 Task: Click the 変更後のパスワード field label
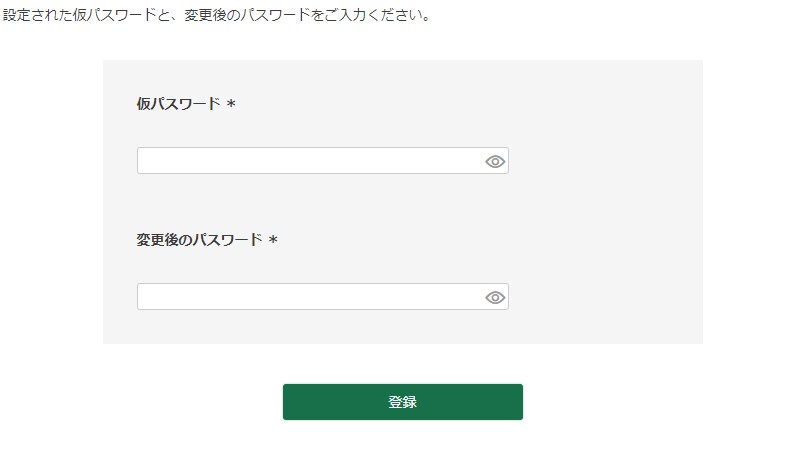[199, 240]
